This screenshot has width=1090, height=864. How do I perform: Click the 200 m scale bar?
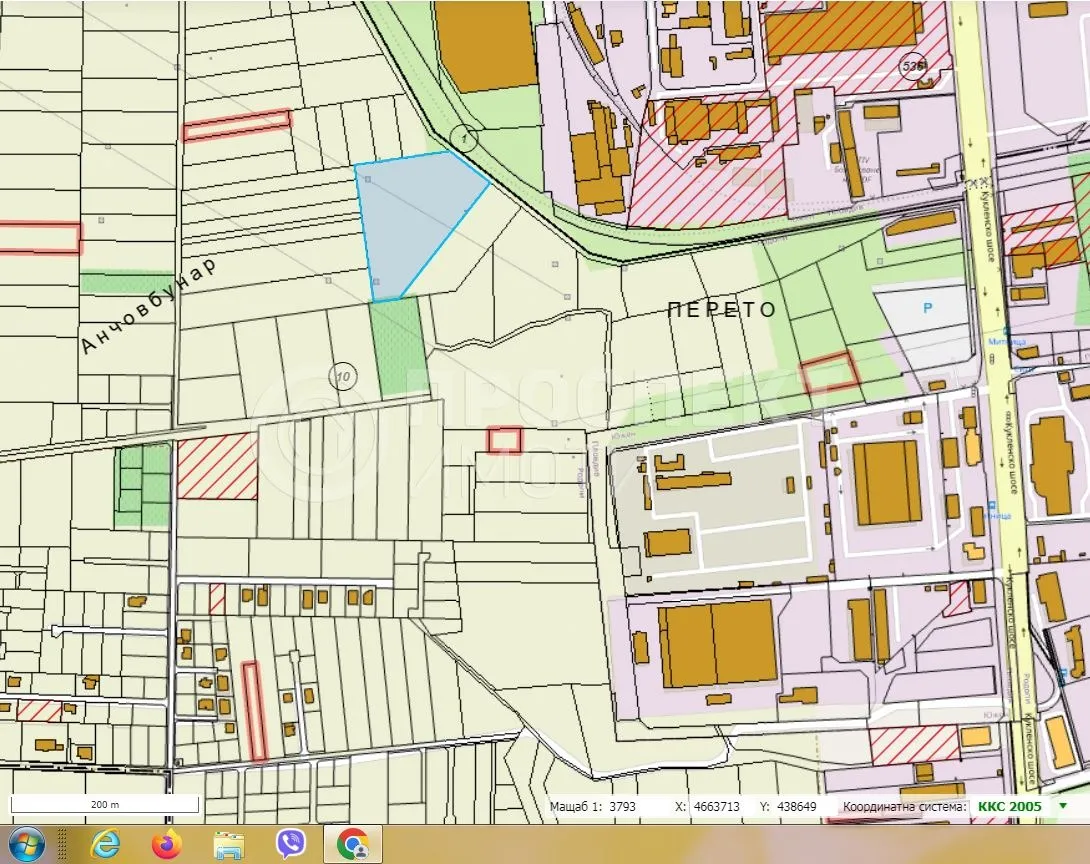click(105, 805)
